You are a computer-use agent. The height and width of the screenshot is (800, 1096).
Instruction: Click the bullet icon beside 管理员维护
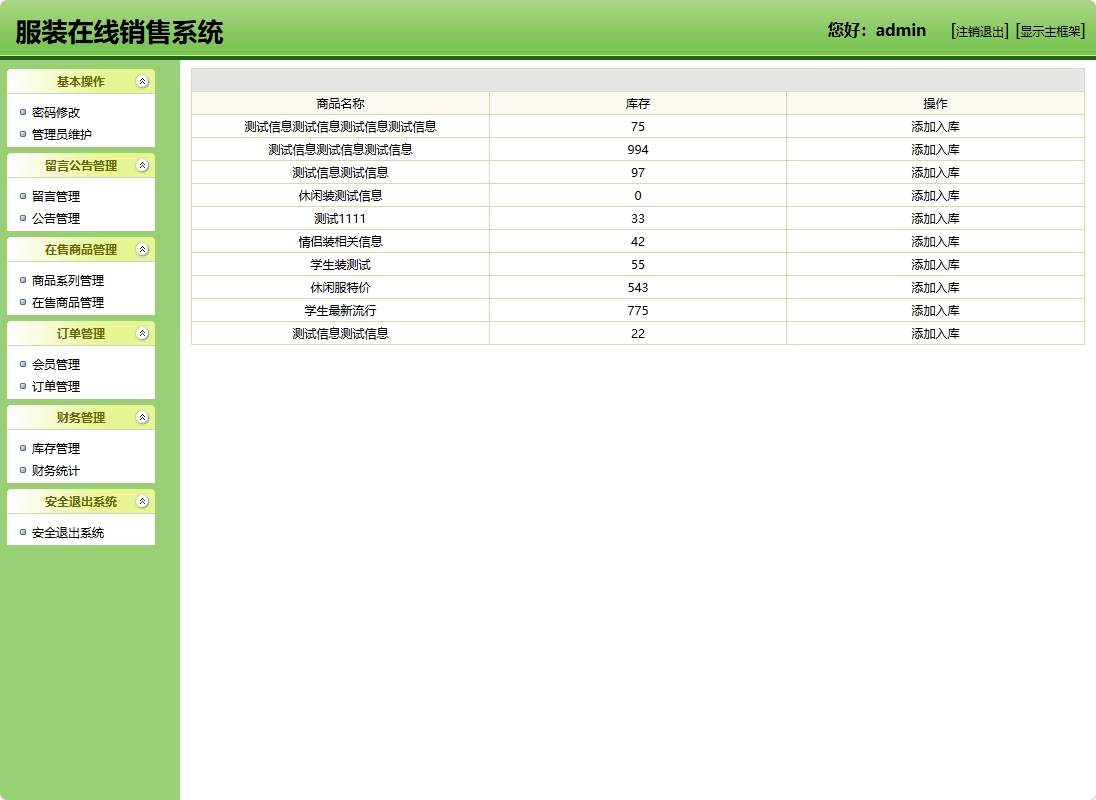22,135
